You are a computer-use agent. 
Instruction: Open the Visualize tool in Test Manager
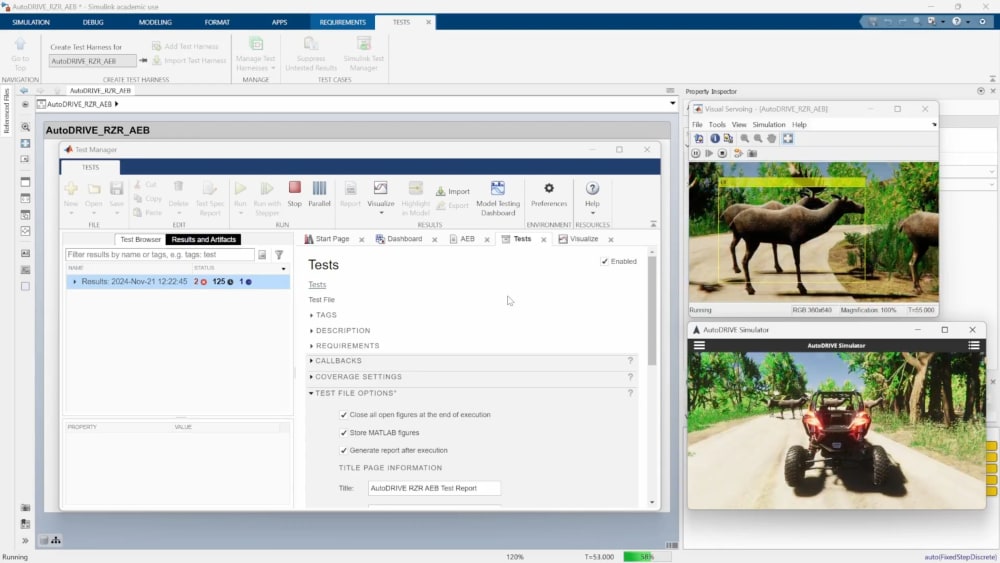click(381, 194)
